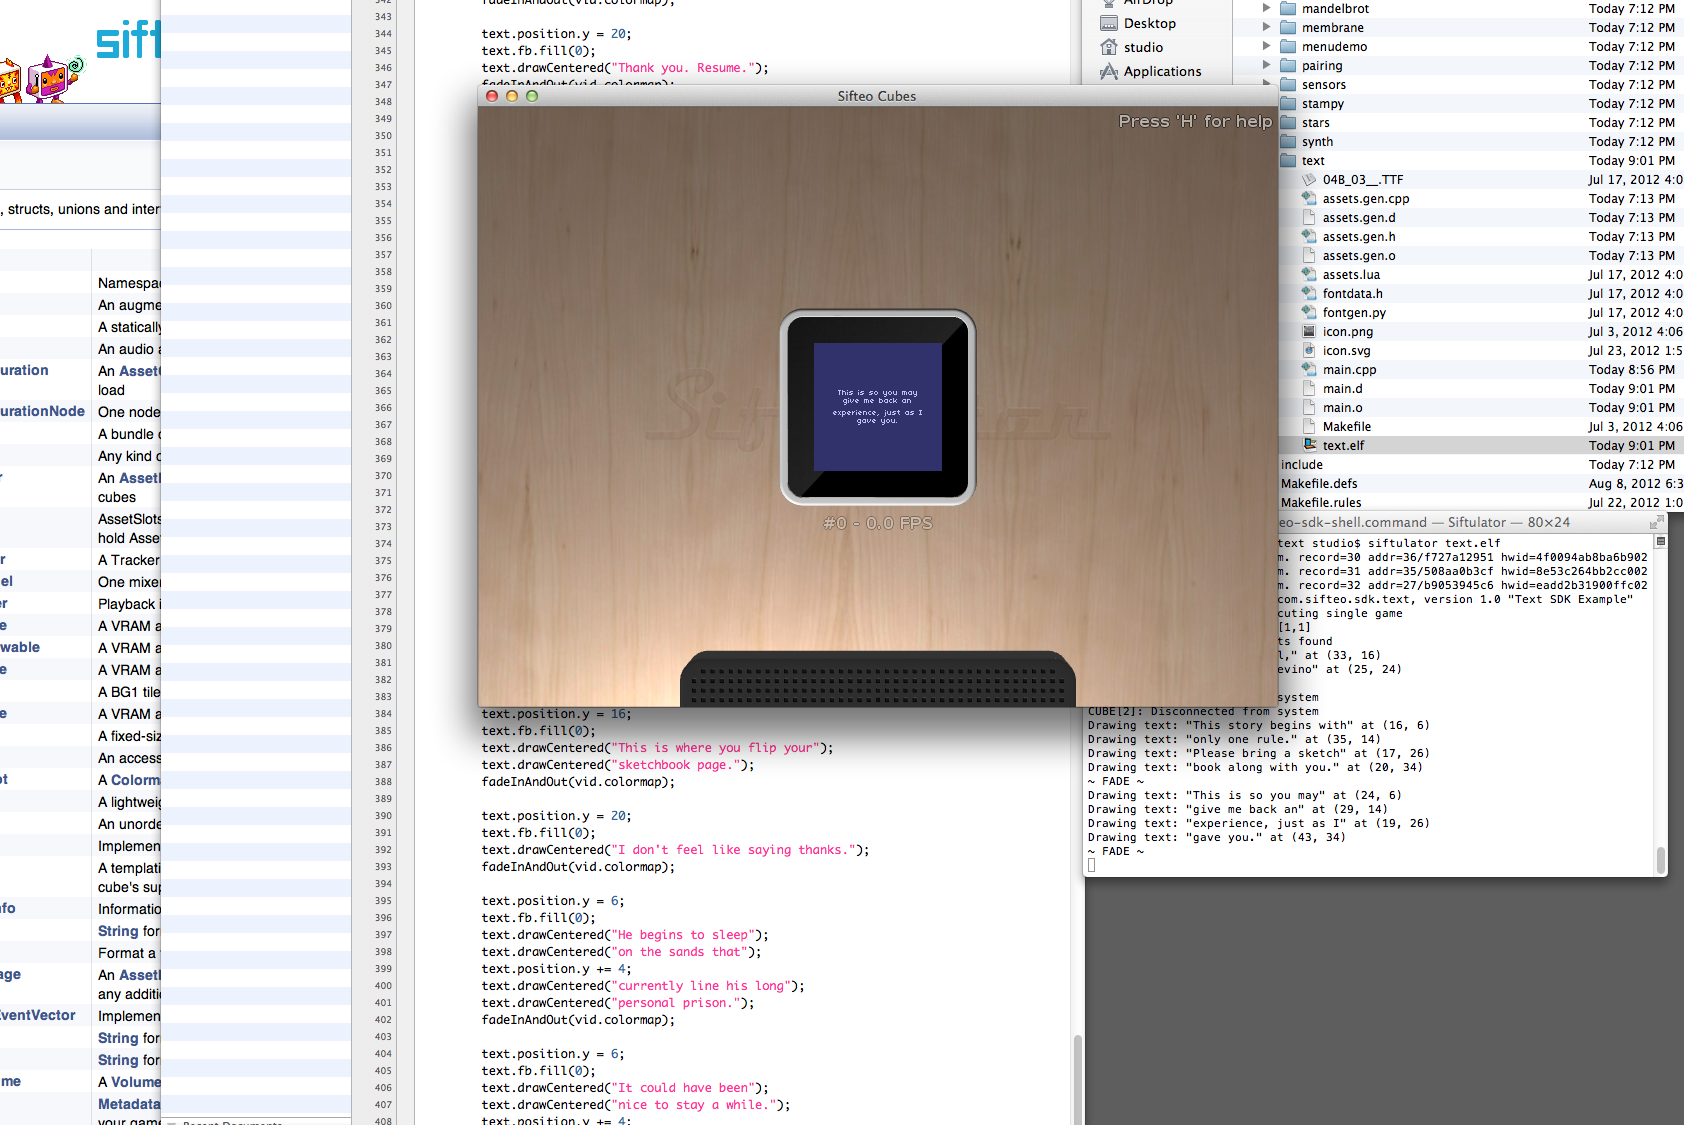This screenshot has height=1125, width=1684.
Task: Select the text folder icon
Action: pyautogui.click(x=1288, y=160)
